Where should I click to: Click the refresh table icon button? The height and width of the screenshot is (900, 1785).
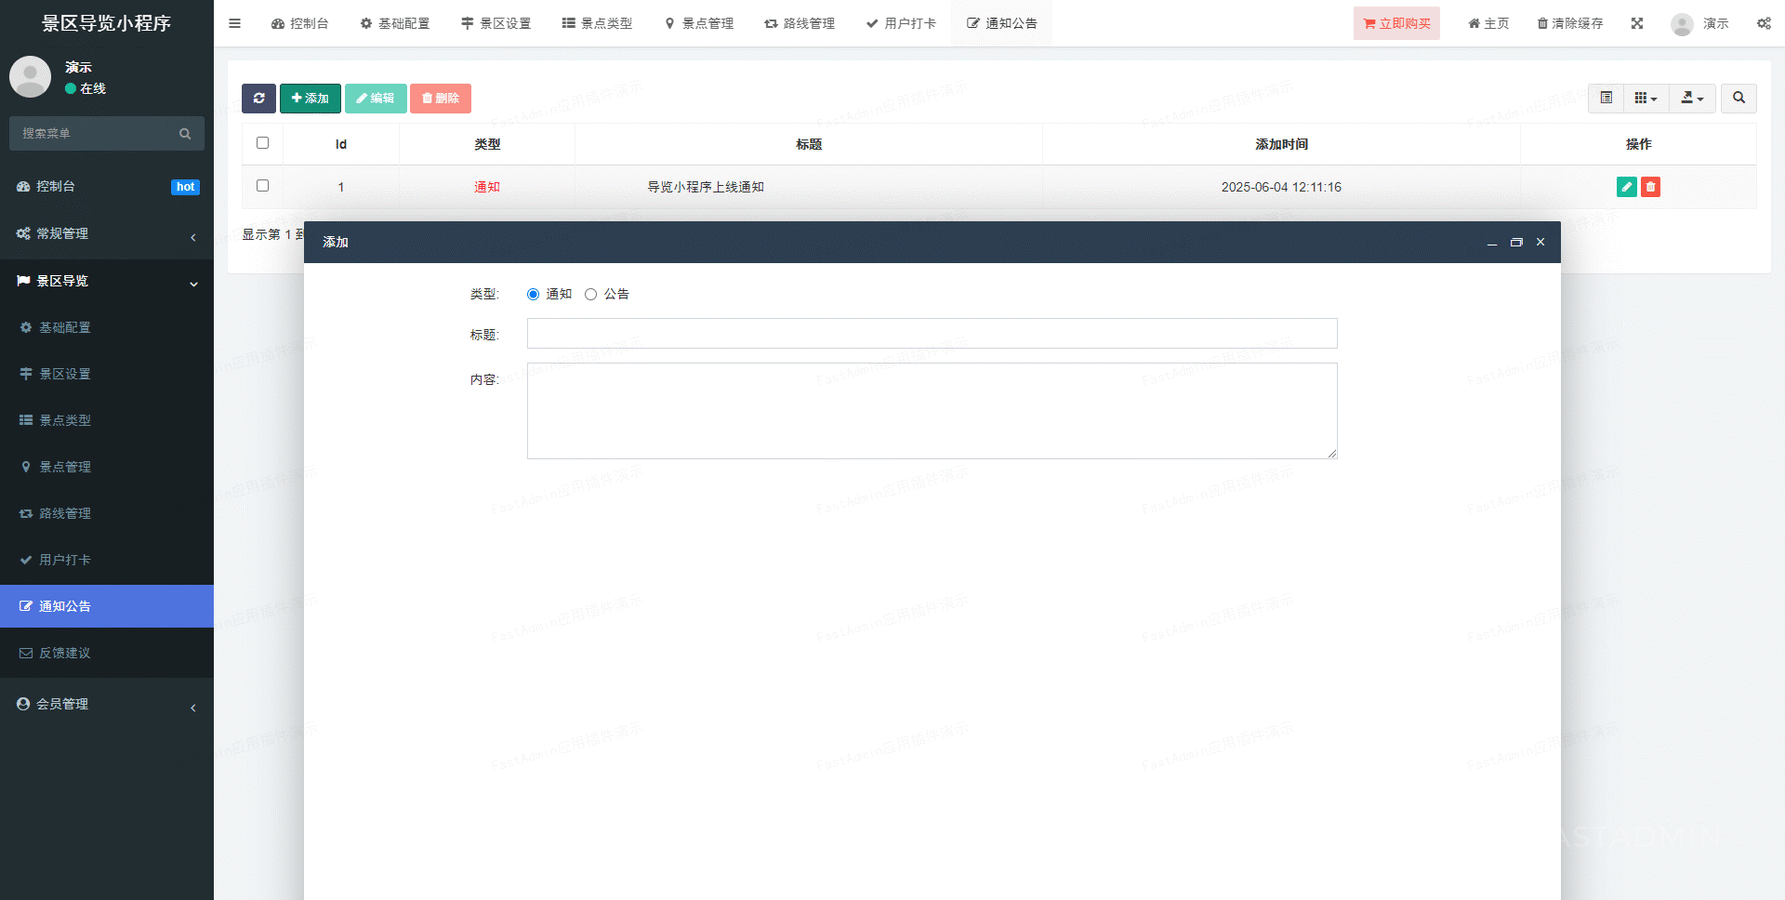258,98
